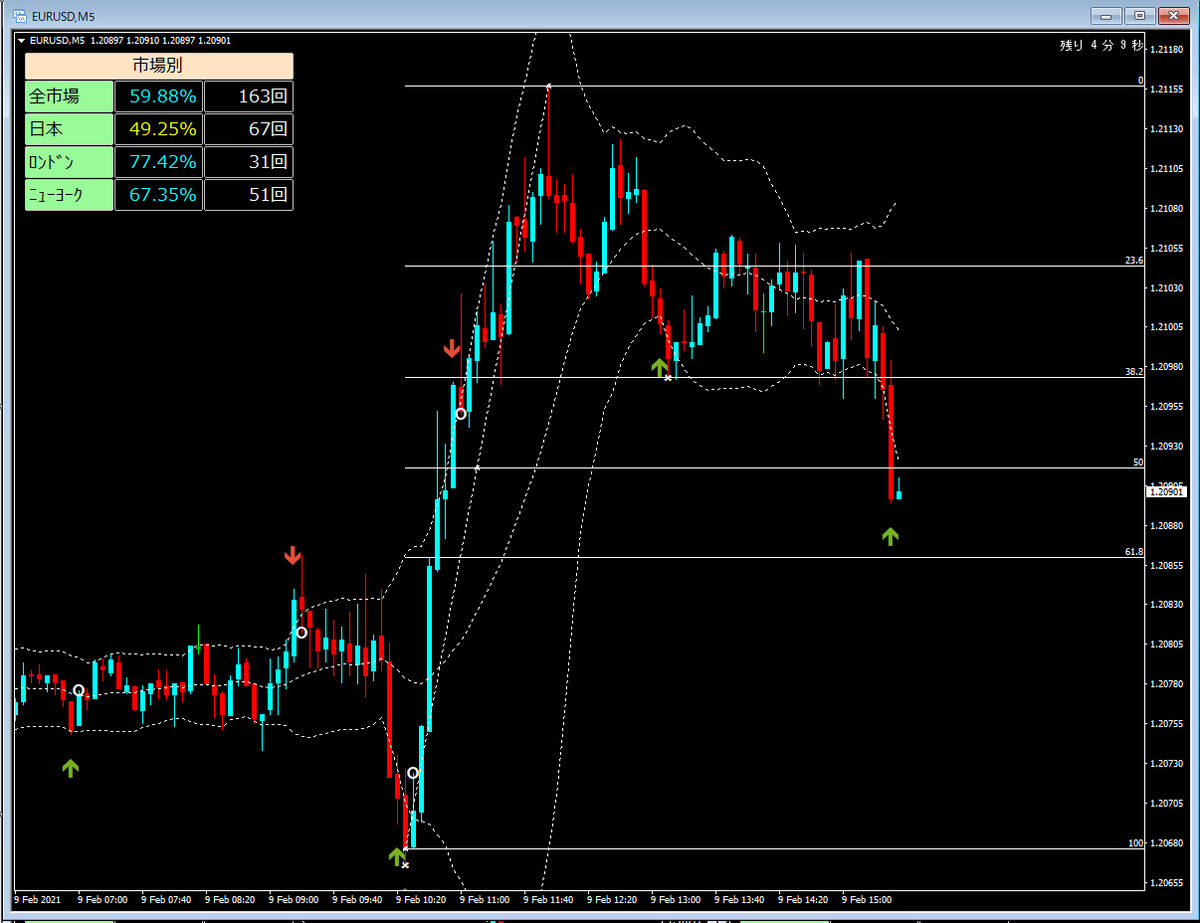Click the 9 Feb 08:20 time label
Screen dimensions: 1200x923
point(231,899)
